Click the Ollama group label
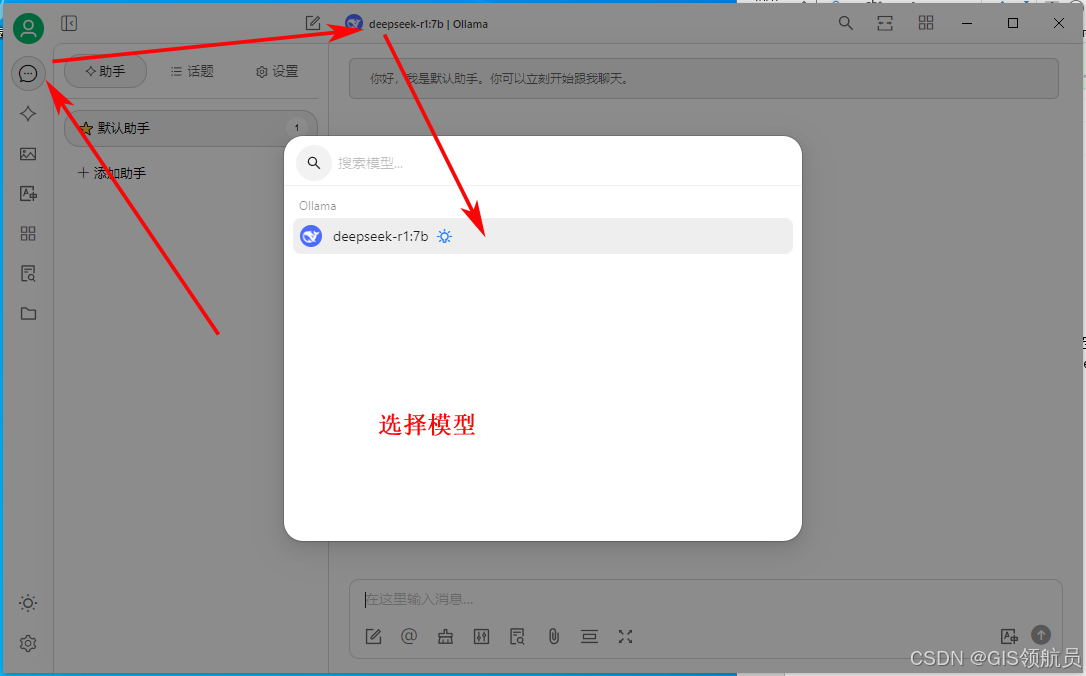1086x676 pixels. point(318,206)
